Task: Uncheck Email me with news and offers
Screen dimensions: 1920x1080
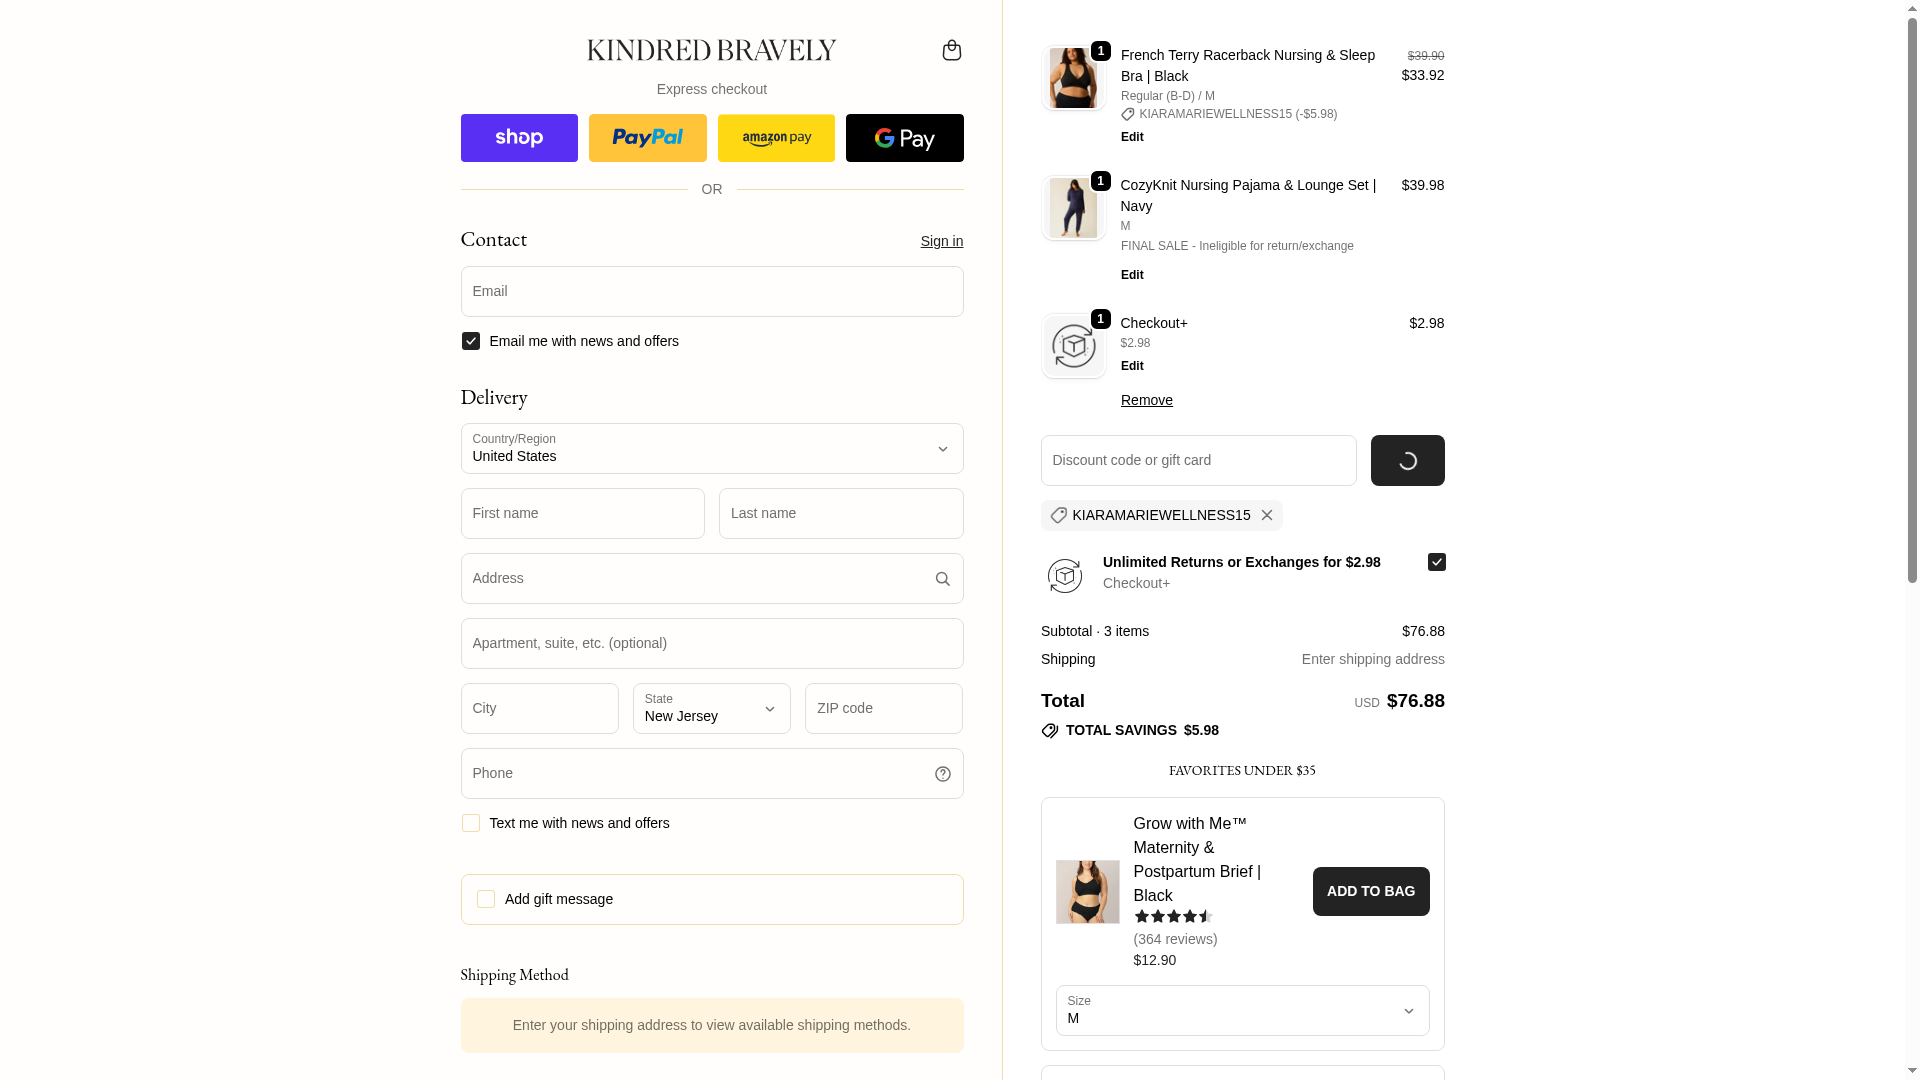Action: 471,341
